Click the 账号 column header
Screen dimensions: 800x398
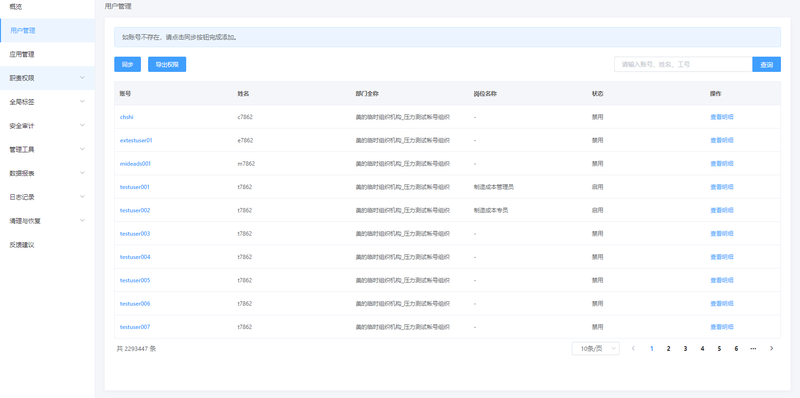[x=126, y=94]
